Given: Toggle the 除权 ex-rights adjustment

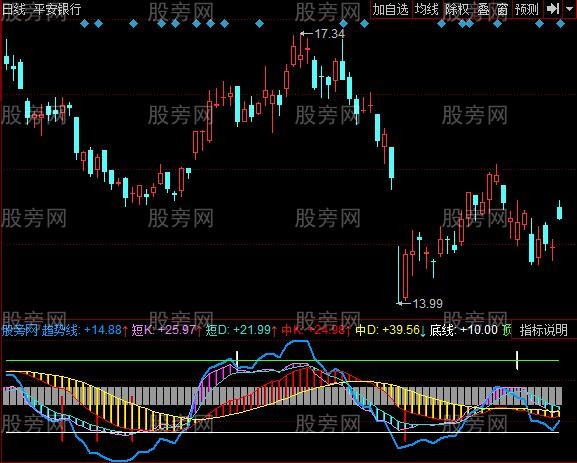Looking at the screenshot, I should point(457,9).
